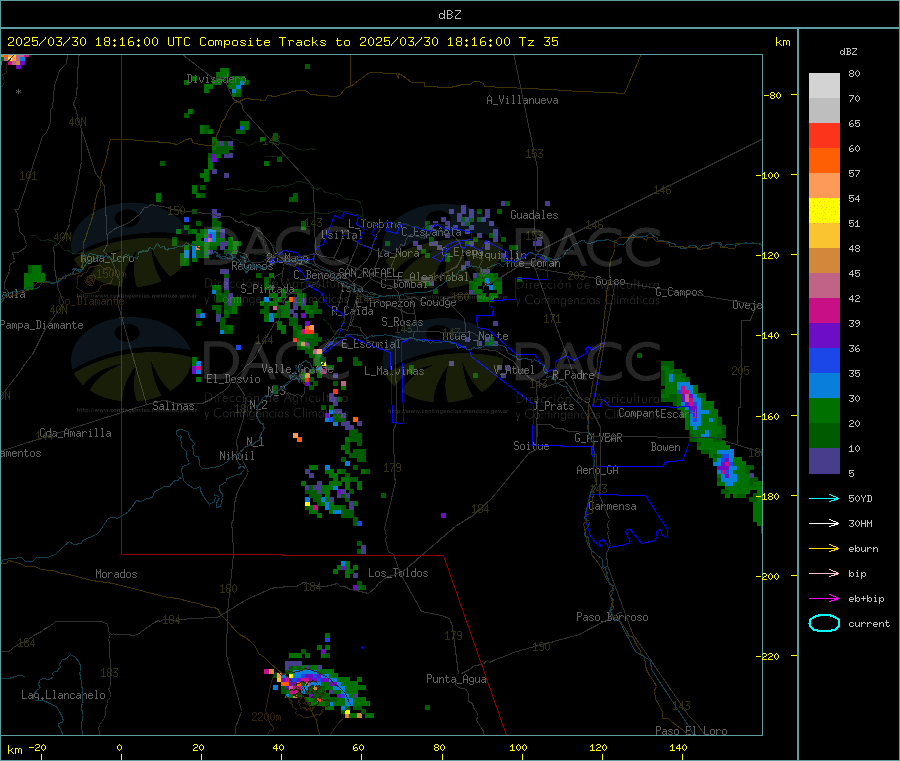This screenshot has height=761, width=900.
Task: Click the Divisadero place label
Action: [x=216, y=79]
